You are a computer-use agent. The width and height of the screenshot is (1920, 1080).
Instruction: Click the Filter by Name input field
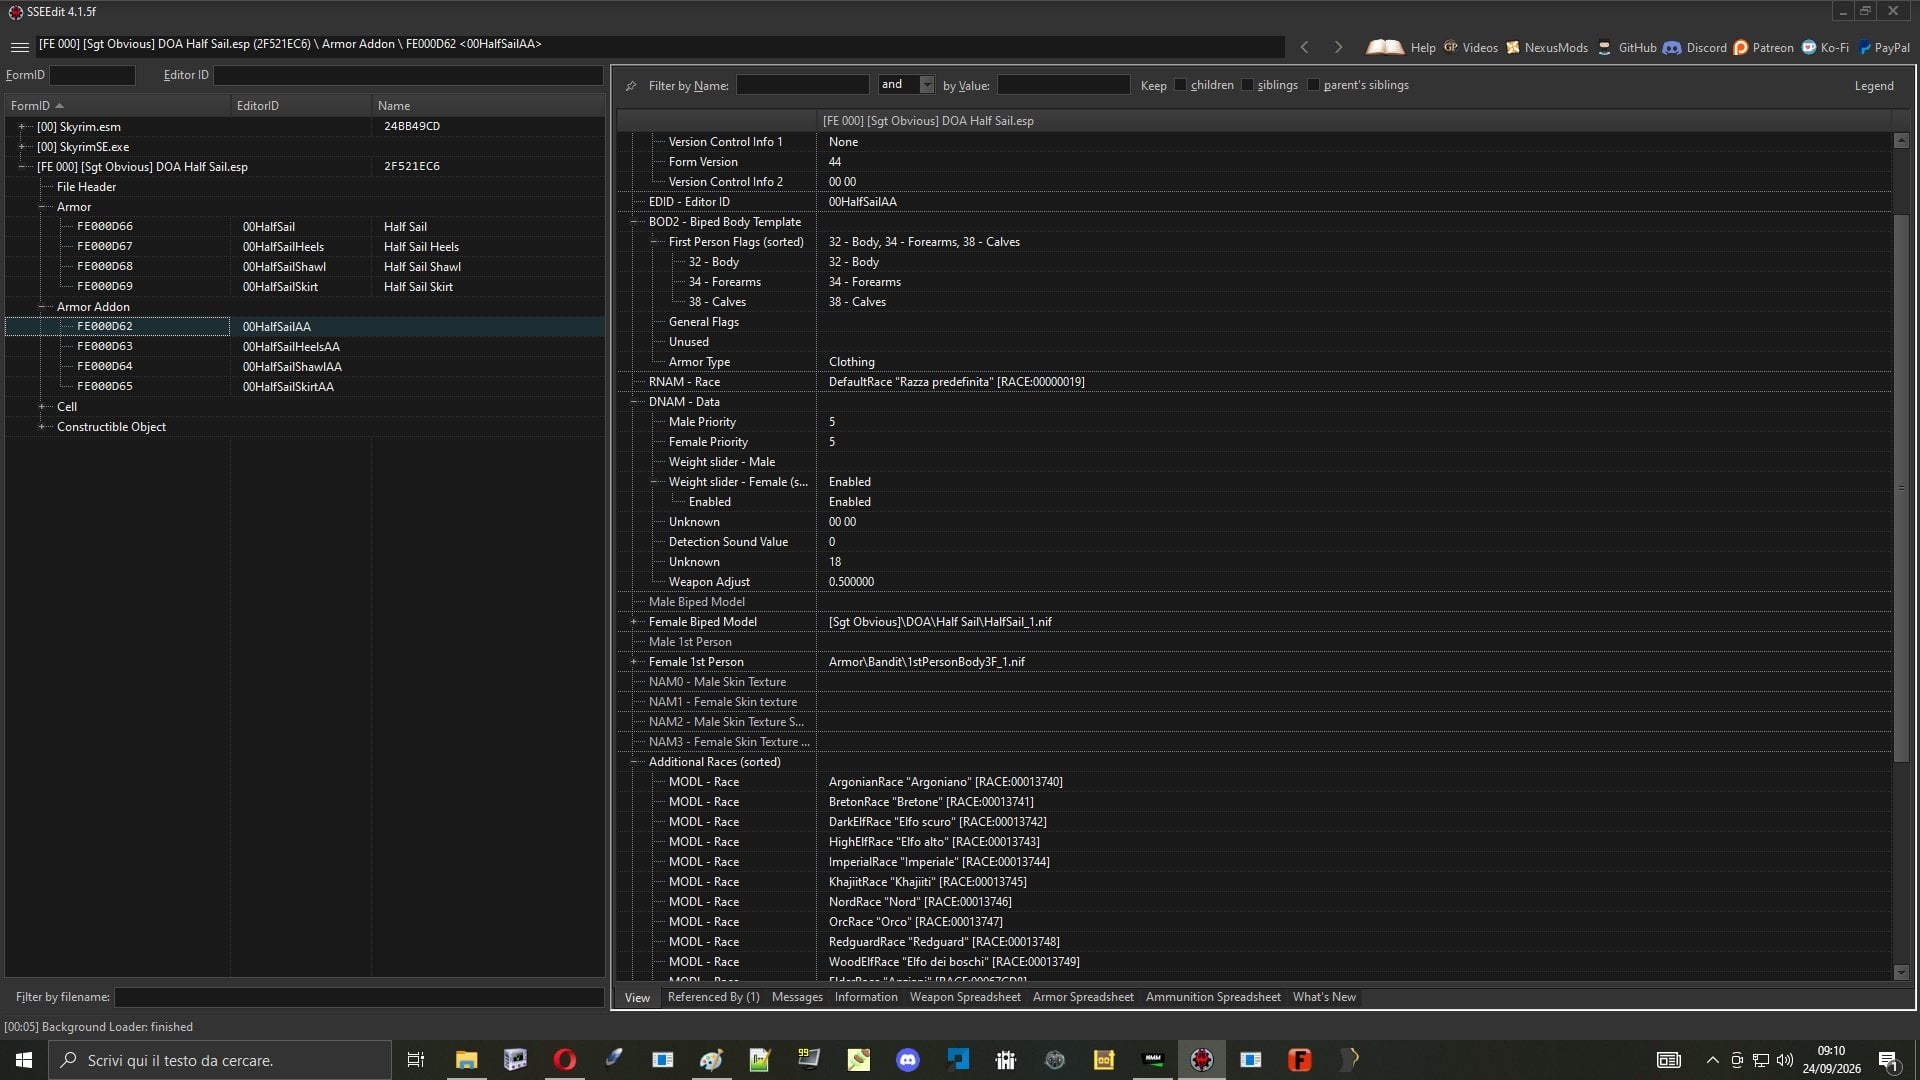coord(802,85)
